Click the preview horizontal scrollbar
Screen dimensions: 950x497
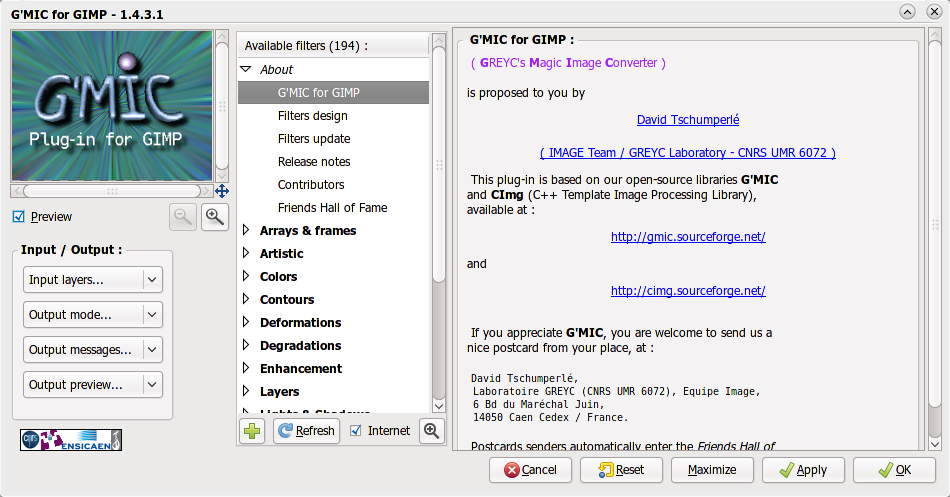point(112,191)
